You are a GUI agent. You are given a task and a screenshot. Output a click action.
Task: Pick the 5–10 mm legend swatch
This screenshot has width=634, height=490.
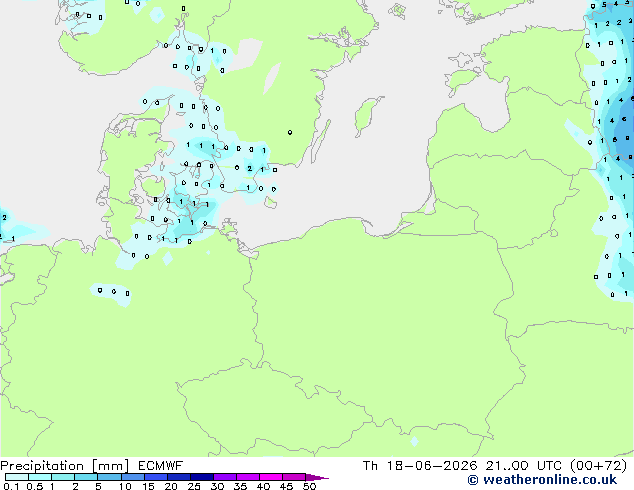coord(109,477)
